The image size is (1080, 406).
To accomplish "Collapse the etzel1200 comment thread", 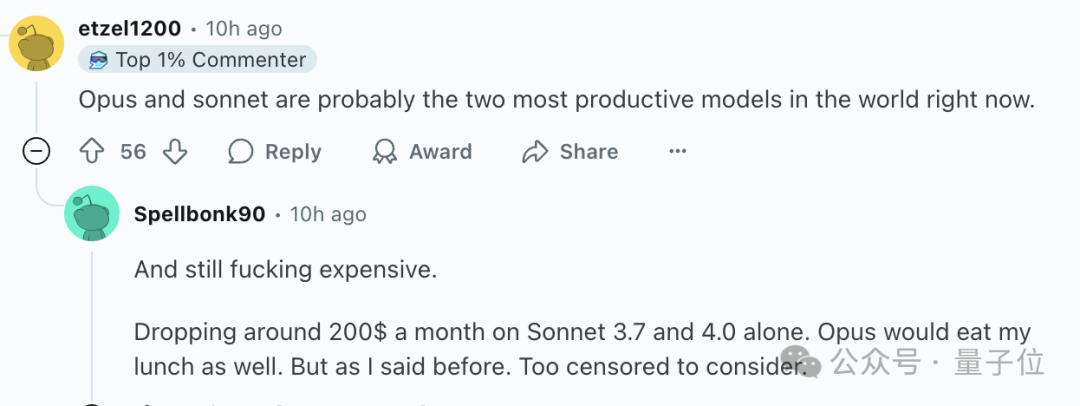I will pos(37,151).
